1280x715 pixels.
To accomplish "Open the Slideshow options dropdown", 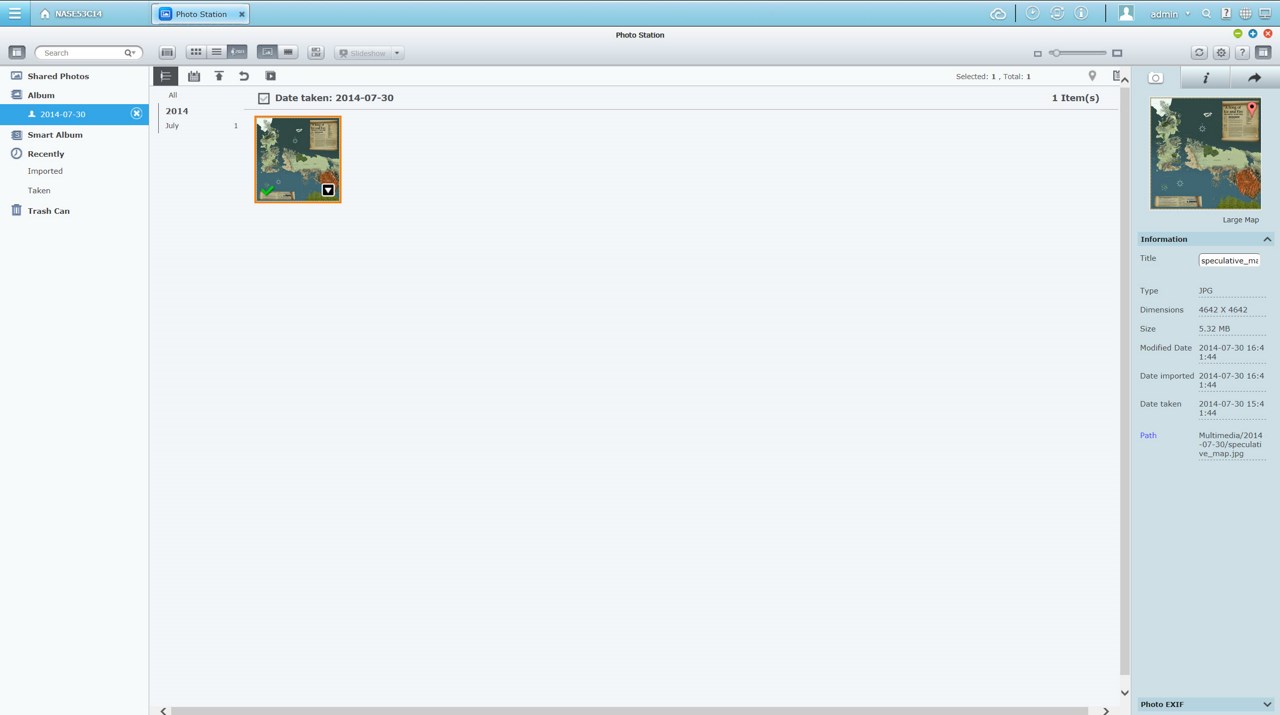I will (397, 52).
